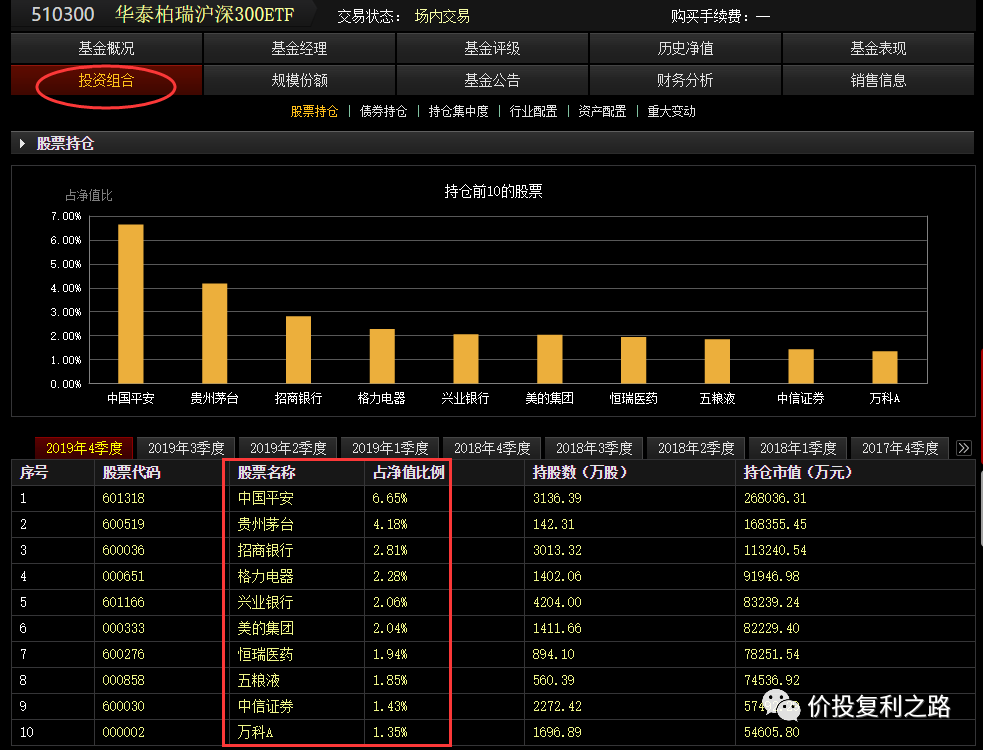This screenshot has height=750, width=983.
Task: Click stock code 601166
Action: 124,603
